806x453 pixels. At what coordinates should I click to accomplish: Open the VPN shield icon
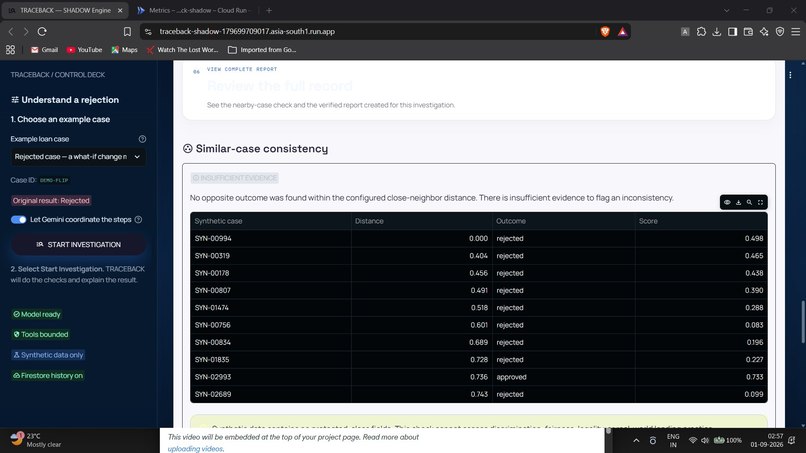click(780, 31)
